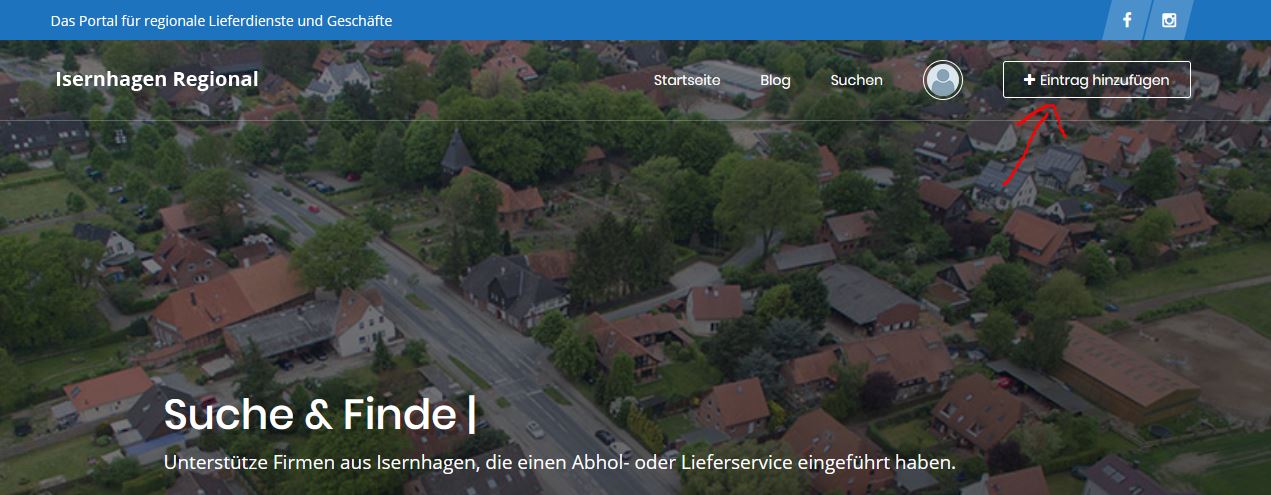Screen dimensions: 1271x495
Task: Click the Isernhagen Regional site title
Action: tap(157, 80)
